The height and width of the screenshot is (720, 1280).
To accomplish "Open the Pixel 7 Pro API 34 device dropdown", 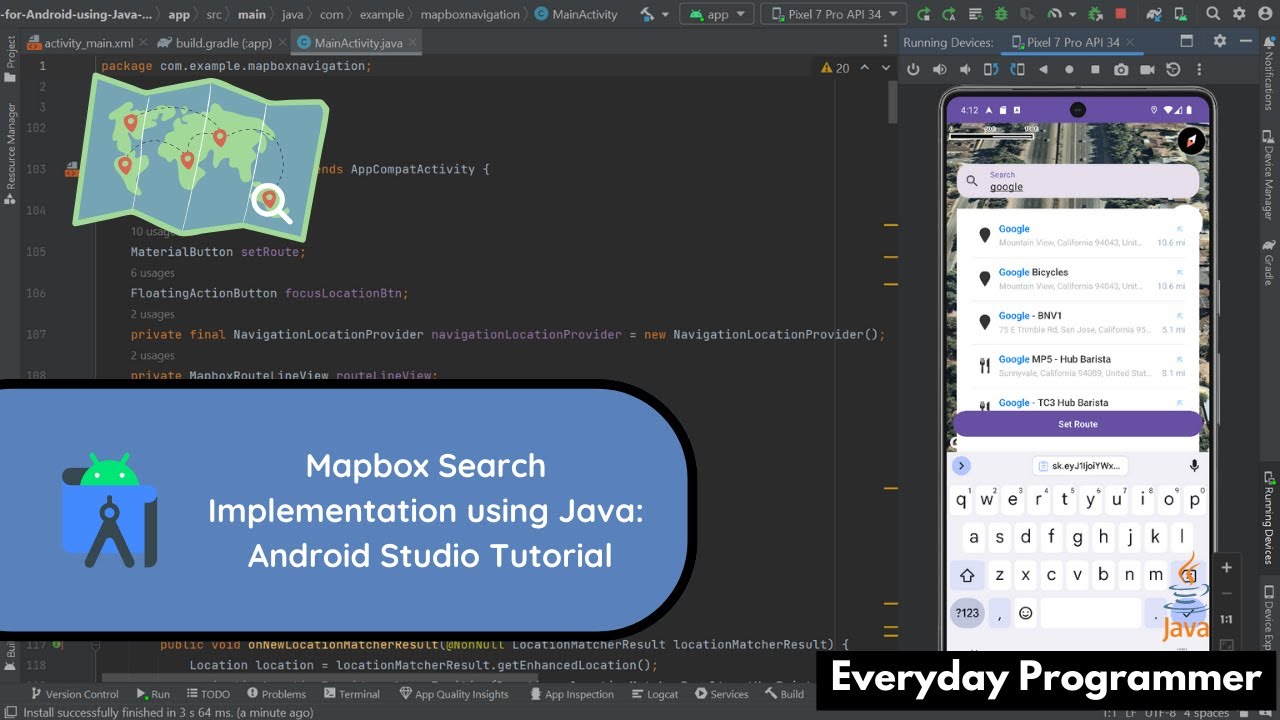I will pos(834,14).
